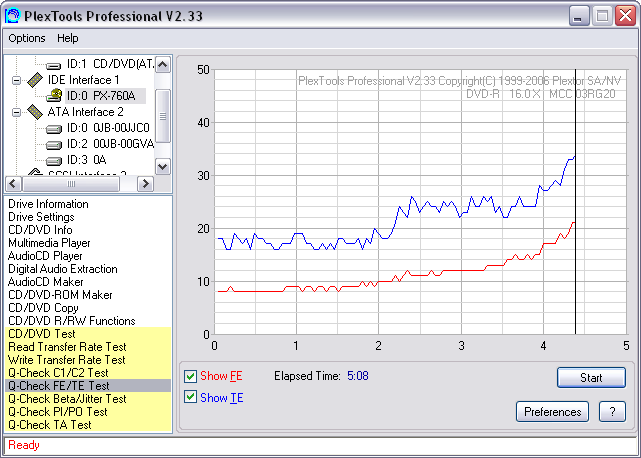Open CD/DVD R/RW Functions
Image resolution: width=641 pixels, height=458 pixels.
[x=72, y=321]
